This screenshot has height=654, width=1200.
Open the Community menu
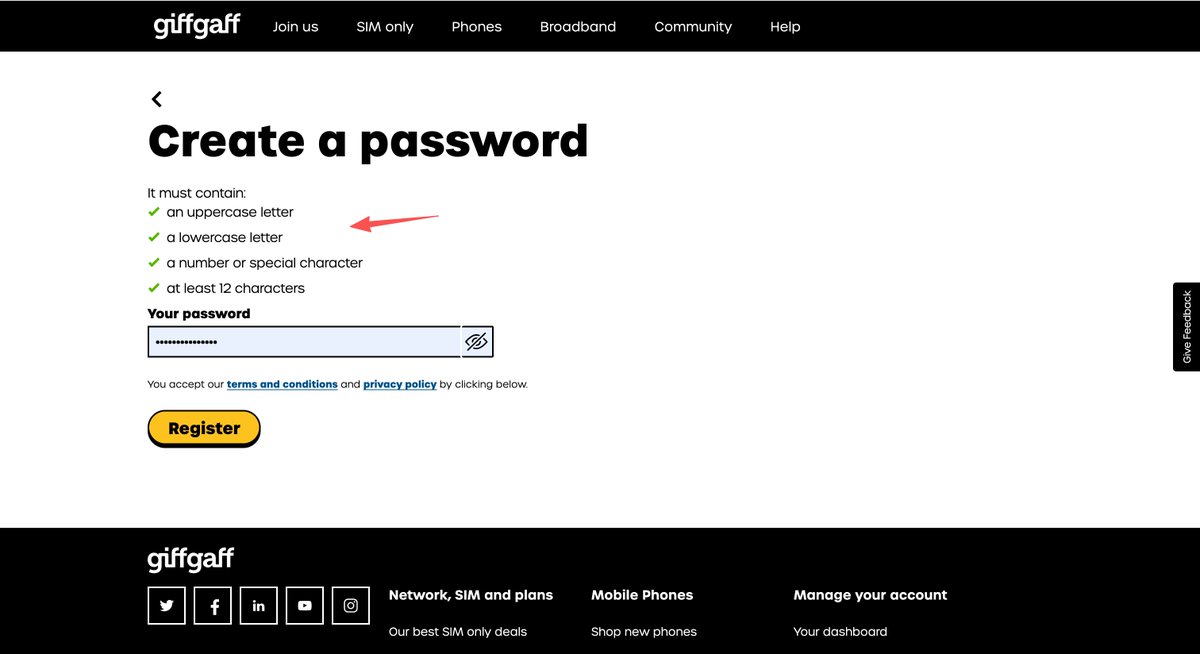(x=693, y=27)
